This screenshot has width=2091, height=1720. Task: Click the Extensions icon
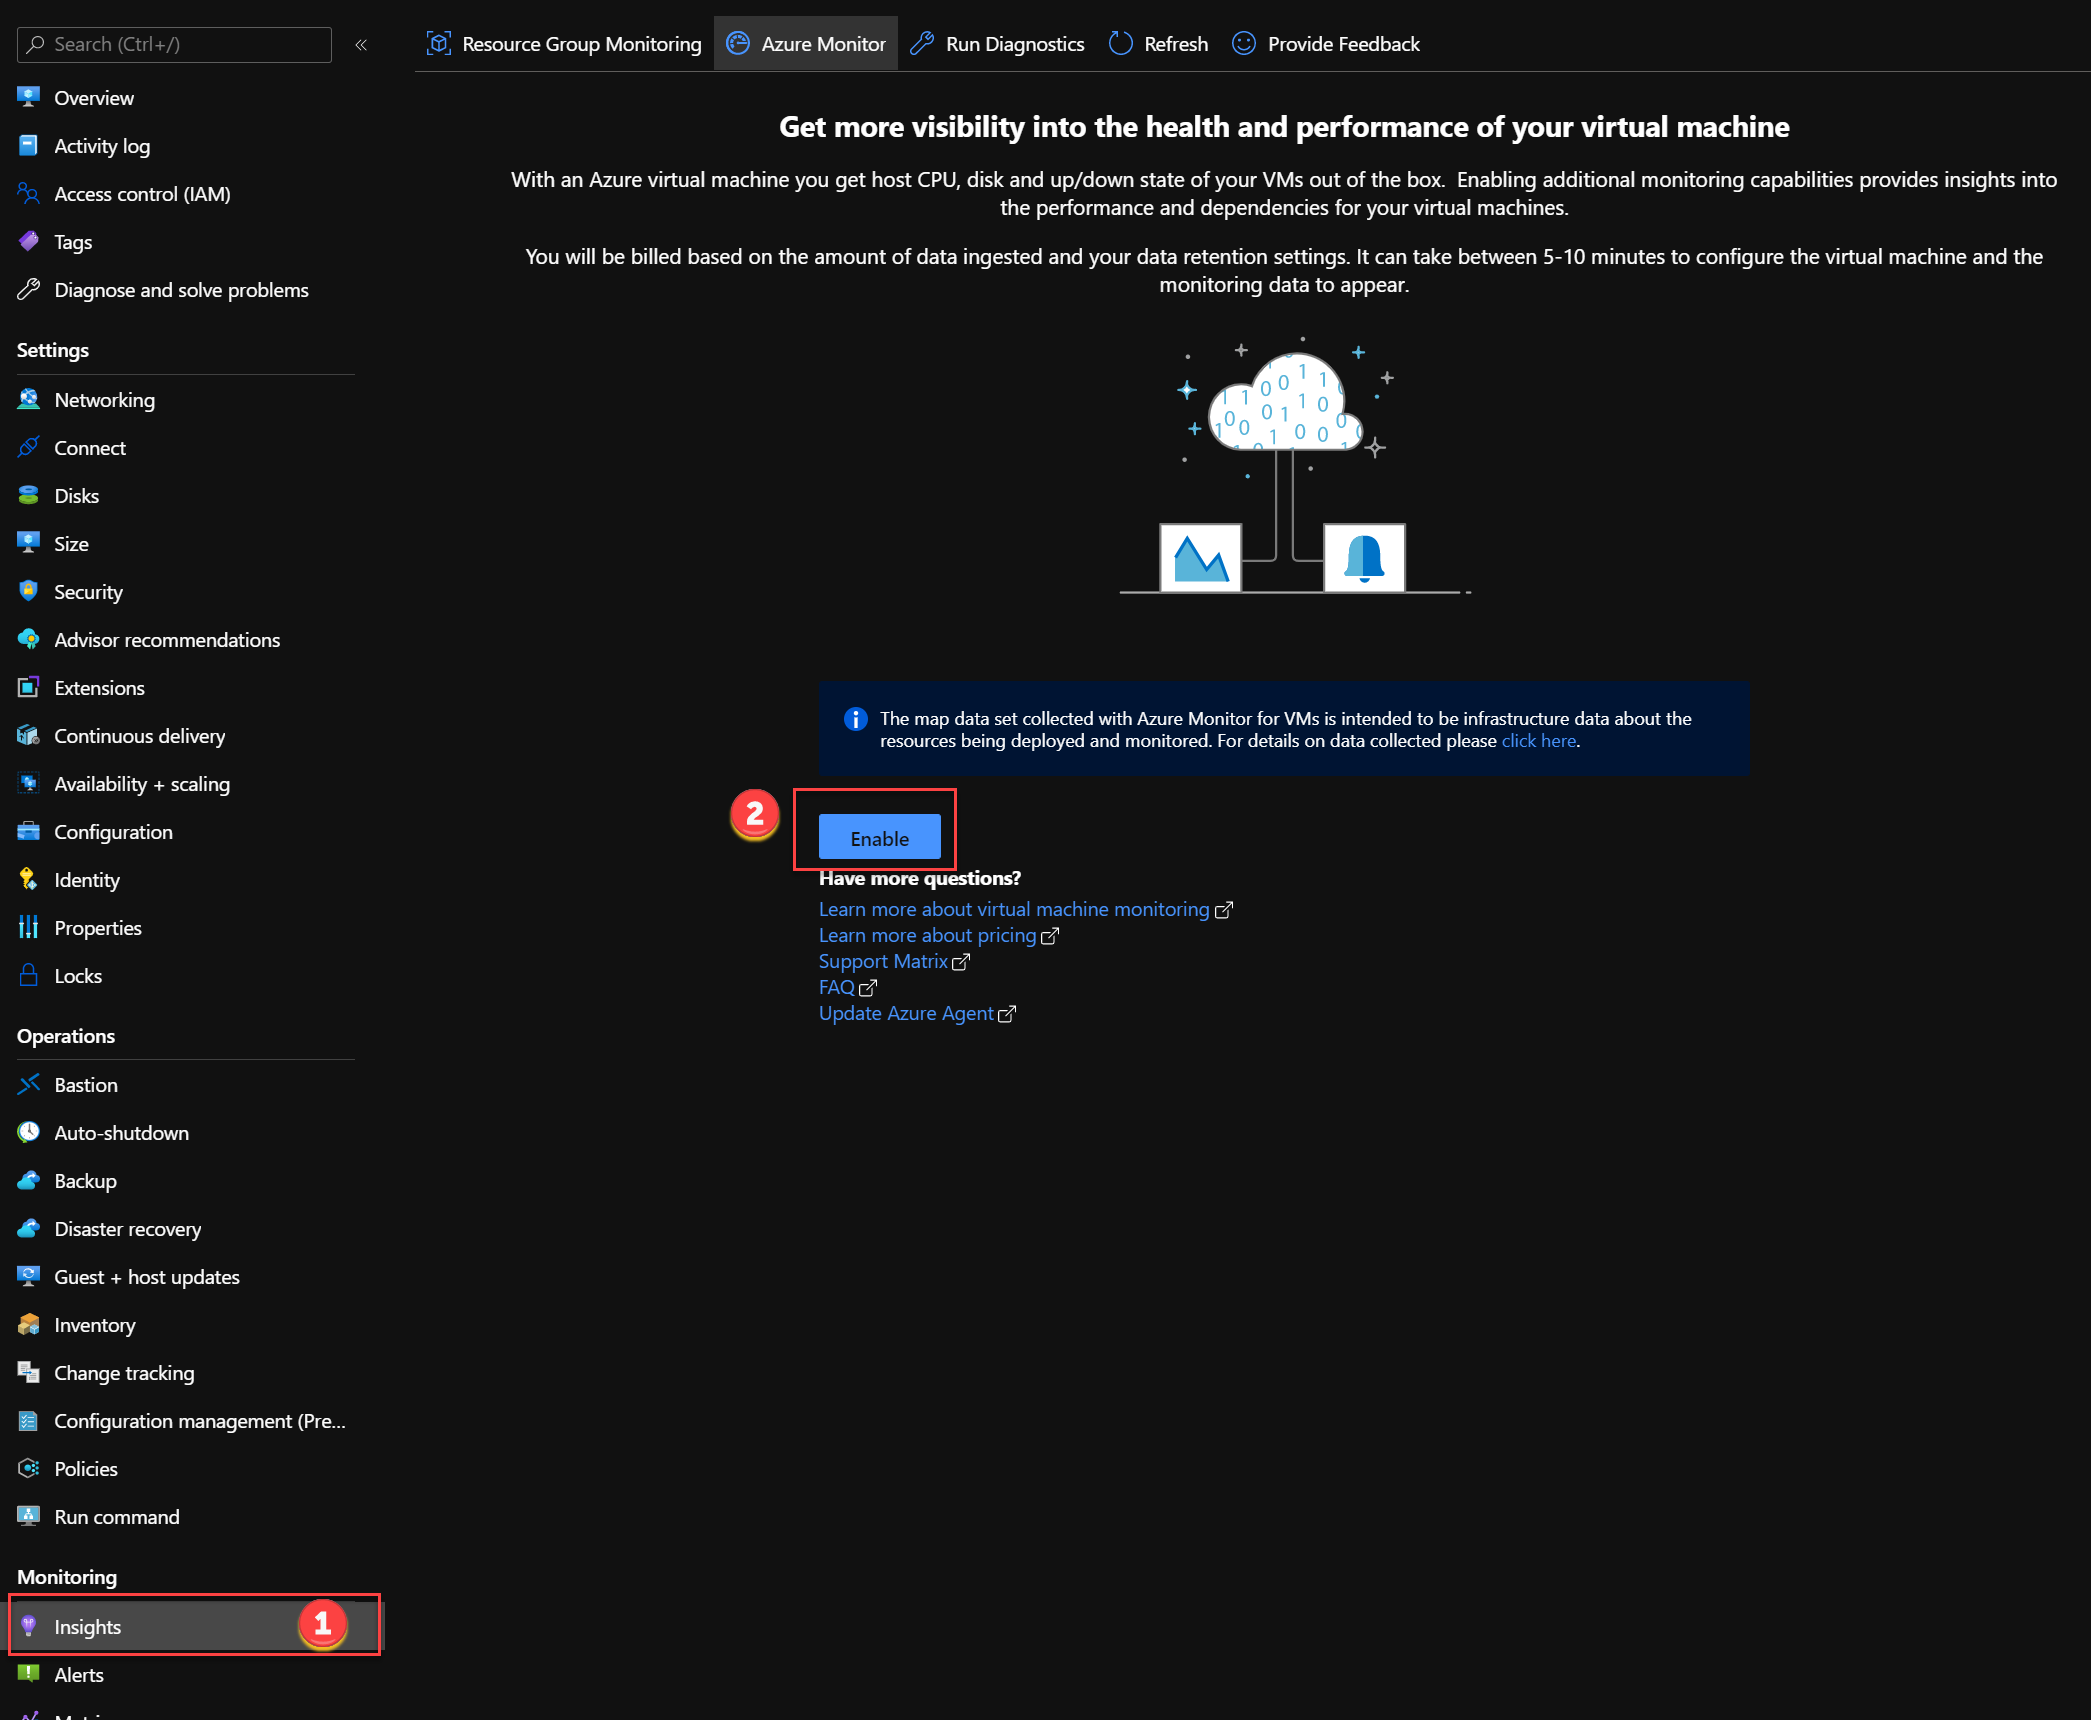tap(29, 687)
